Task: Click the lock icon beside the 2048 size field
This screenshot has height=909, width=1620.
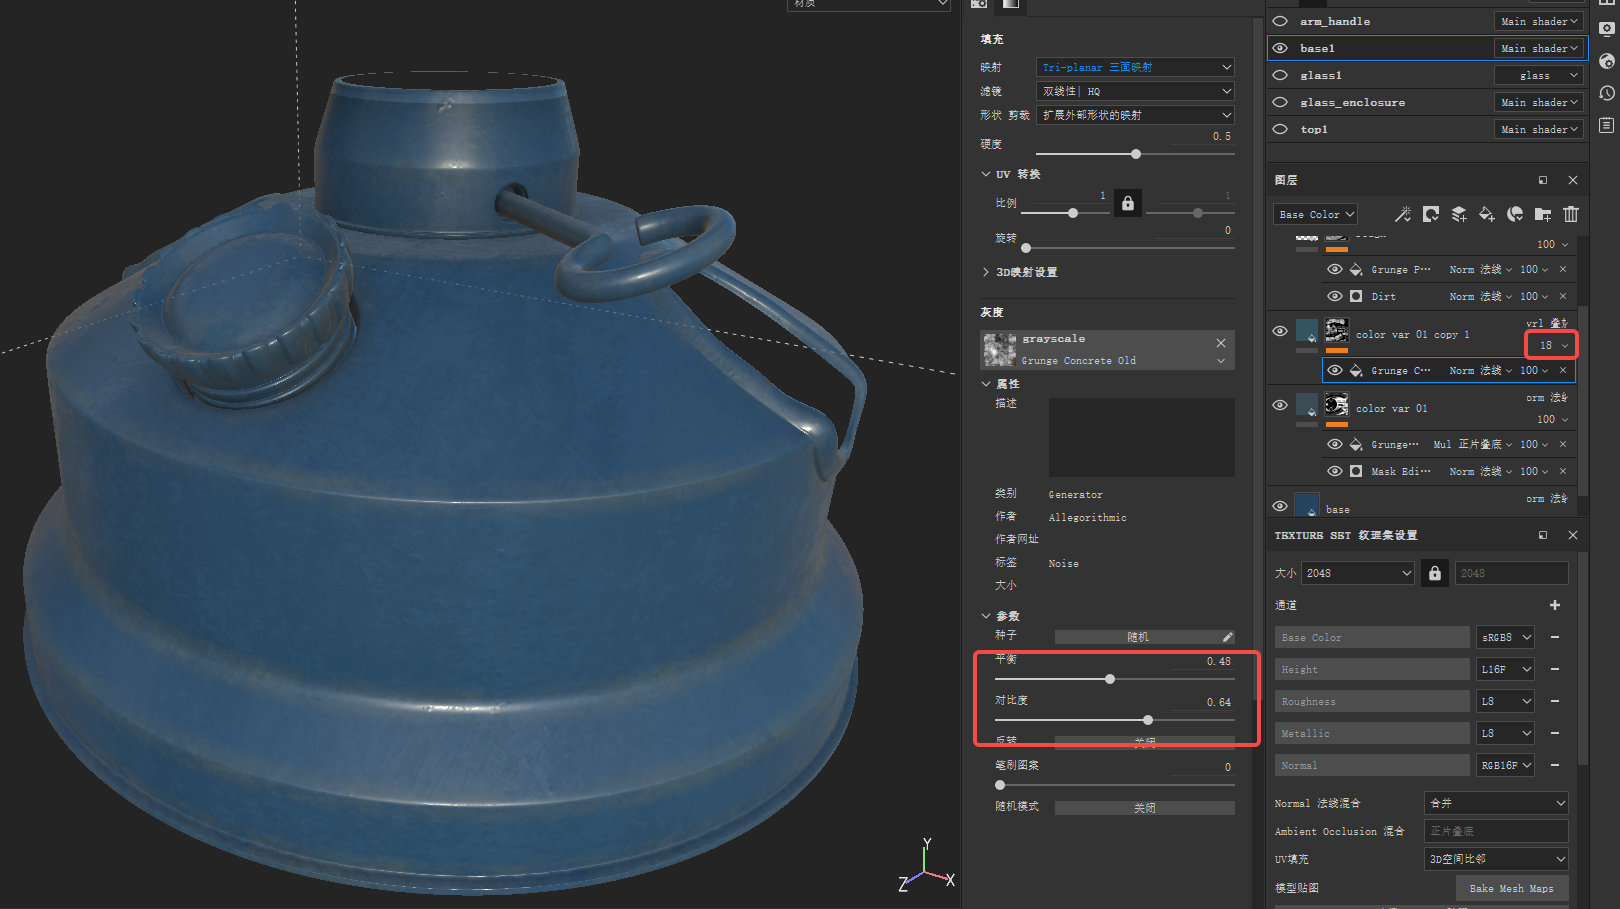Action: (1434, 572)
